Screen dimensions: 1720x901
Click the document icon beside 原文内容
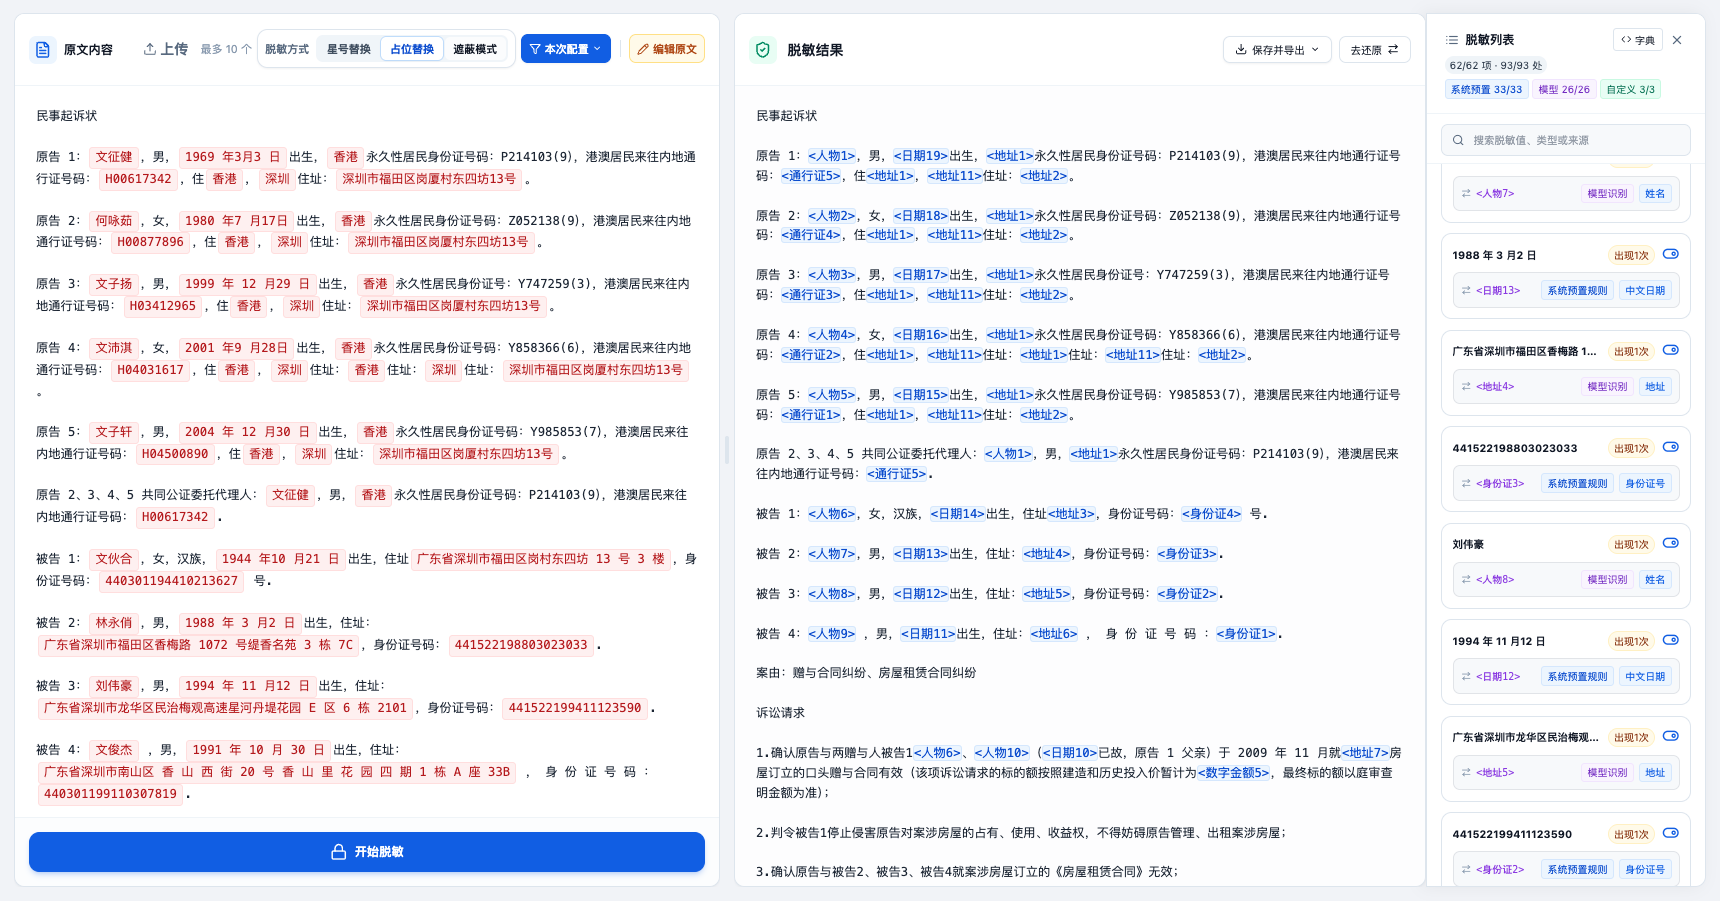[x=43, y=49]
